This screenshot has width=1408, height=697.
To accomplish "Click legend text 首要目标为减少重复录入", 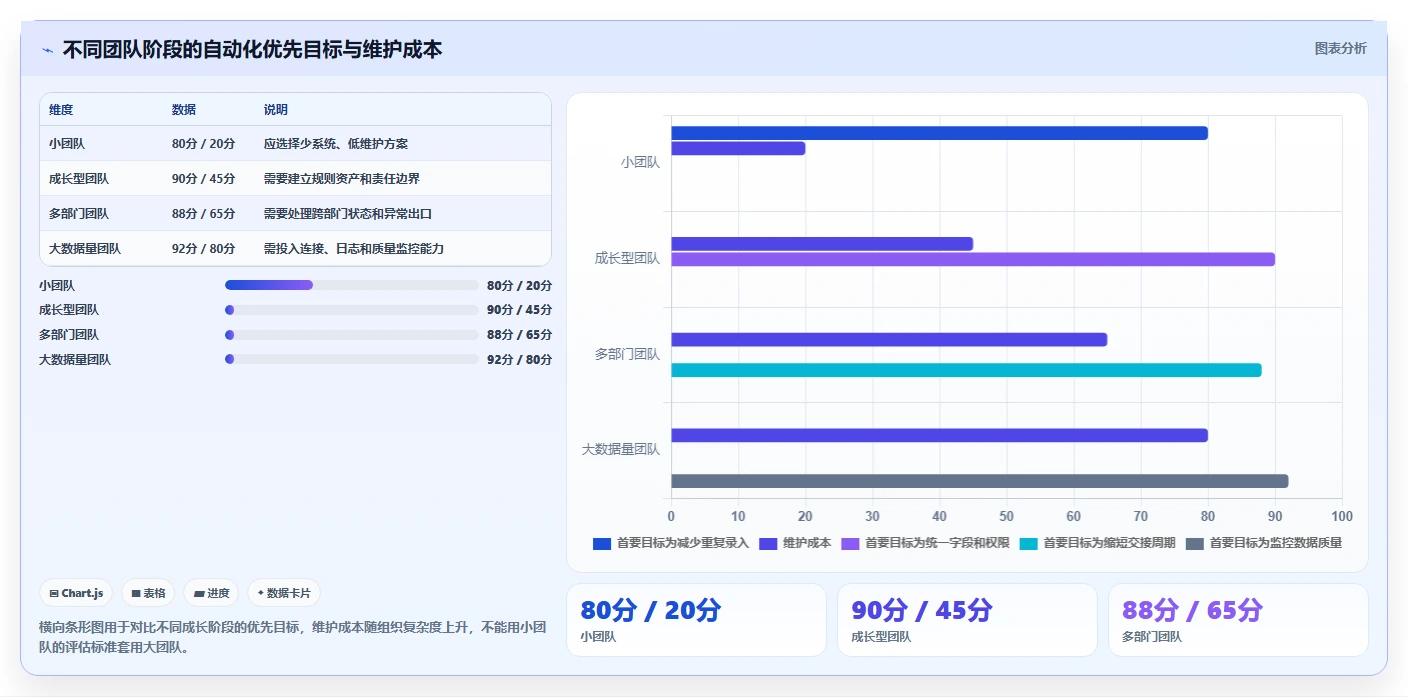I will pyautogui.click(x=683, y=544).
